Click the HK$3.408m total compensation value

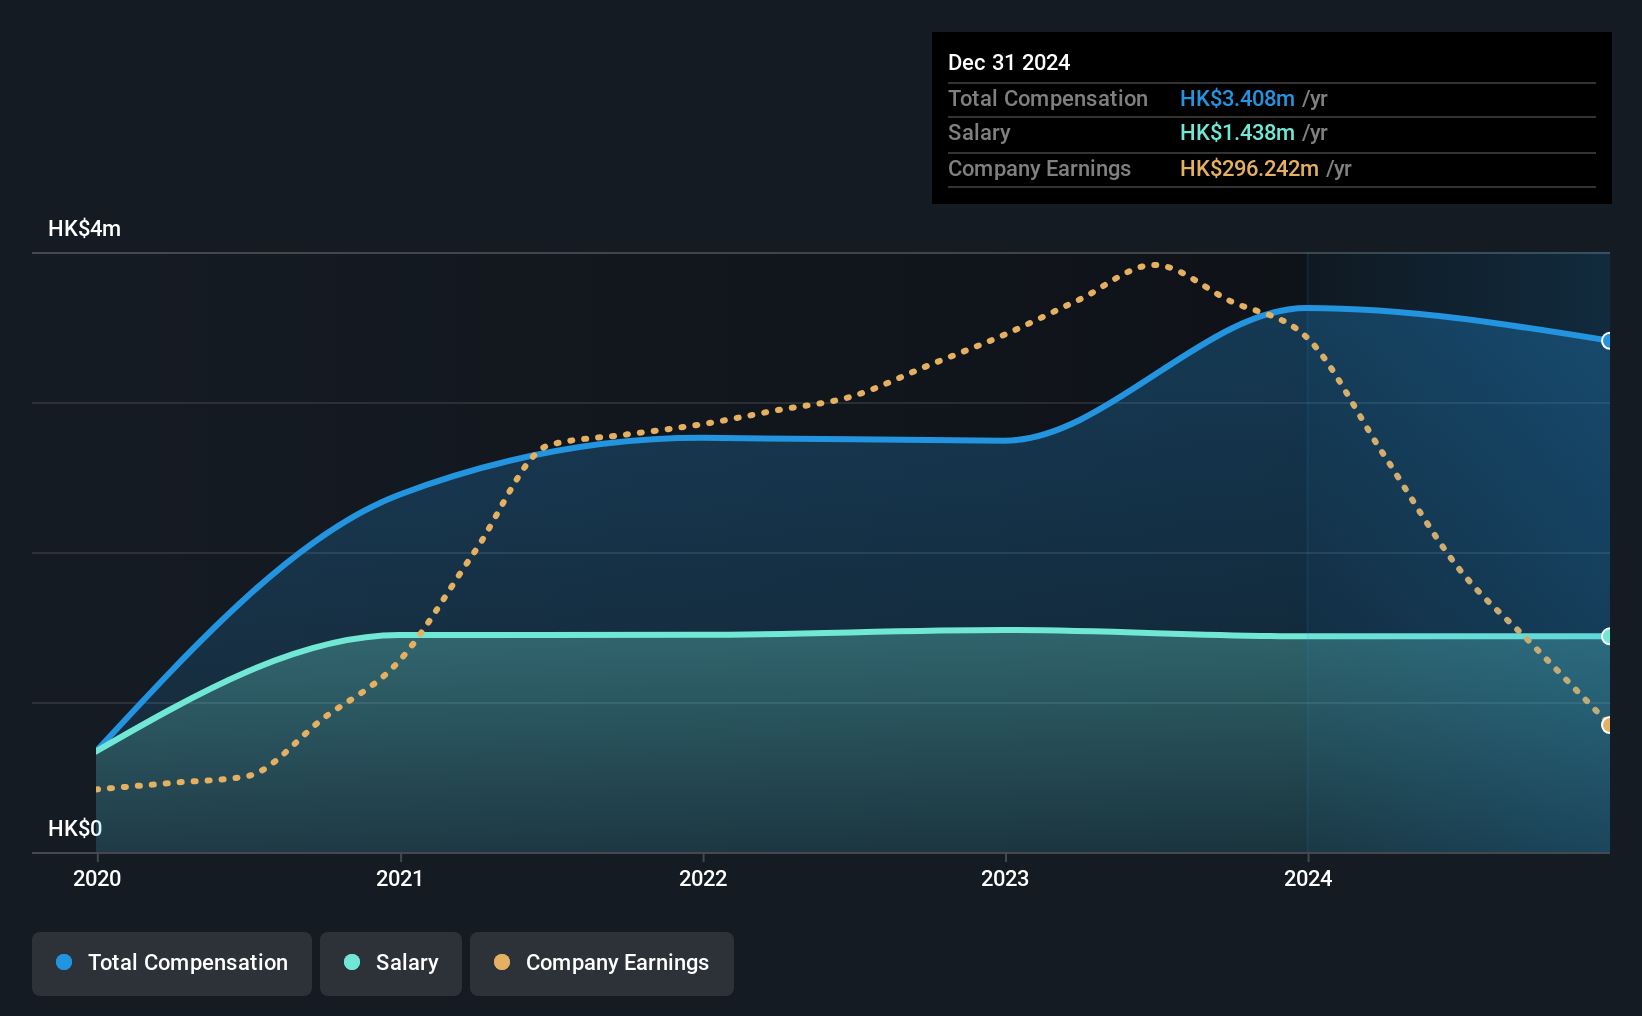coord(1237,98)
